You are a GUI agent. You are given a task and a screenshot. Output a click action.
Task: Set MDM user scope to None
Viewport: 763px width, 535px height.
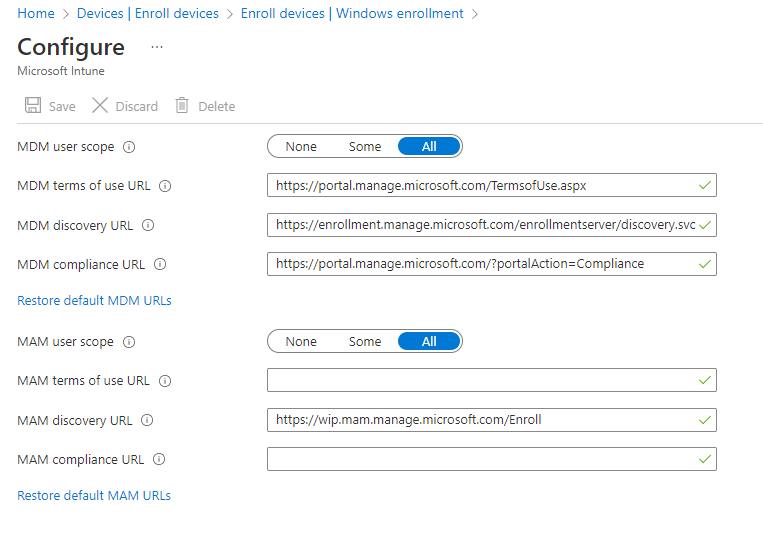click(301, 147)
